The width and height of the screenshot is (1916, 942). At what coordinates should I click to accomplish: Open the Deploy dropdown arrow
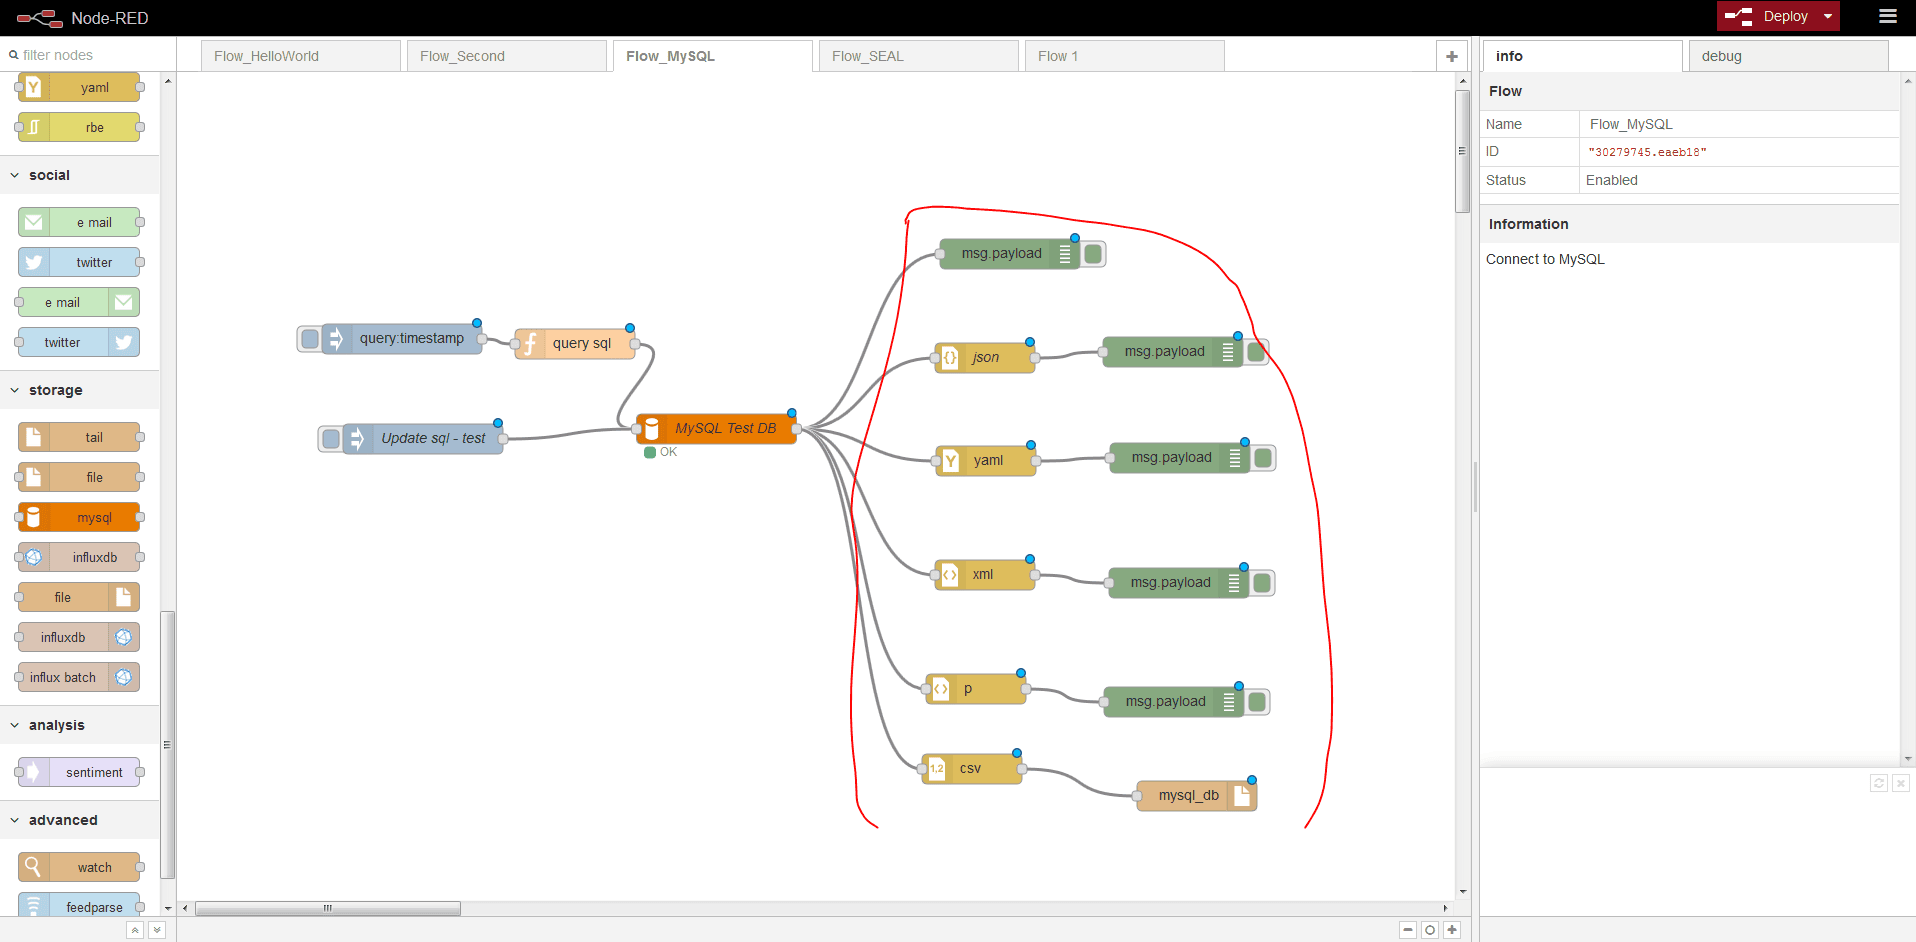pos(1828,16)
